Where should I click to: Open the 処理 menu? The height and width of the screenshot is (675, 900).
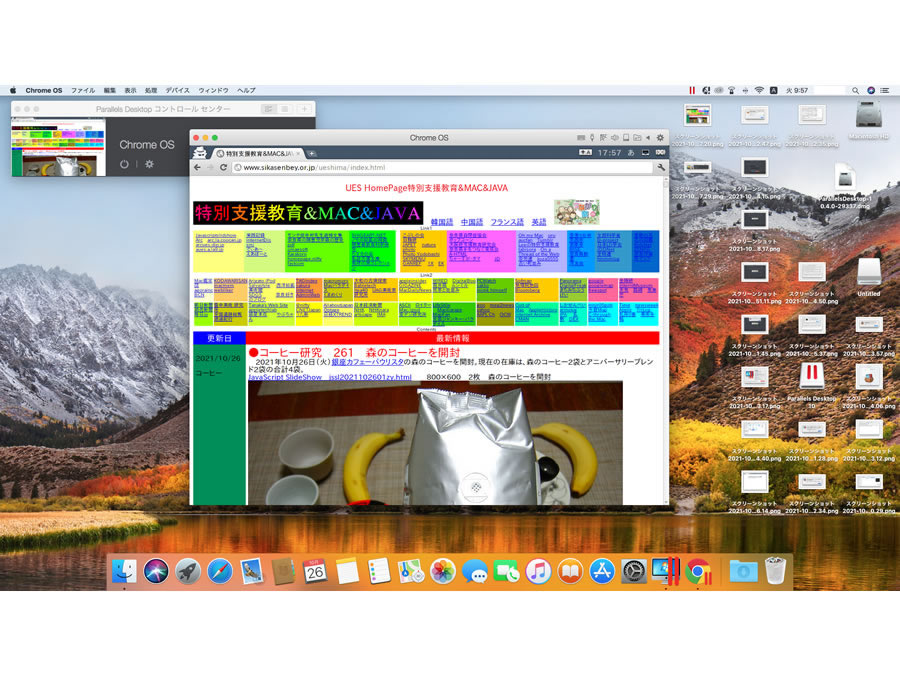pos(151,90)
